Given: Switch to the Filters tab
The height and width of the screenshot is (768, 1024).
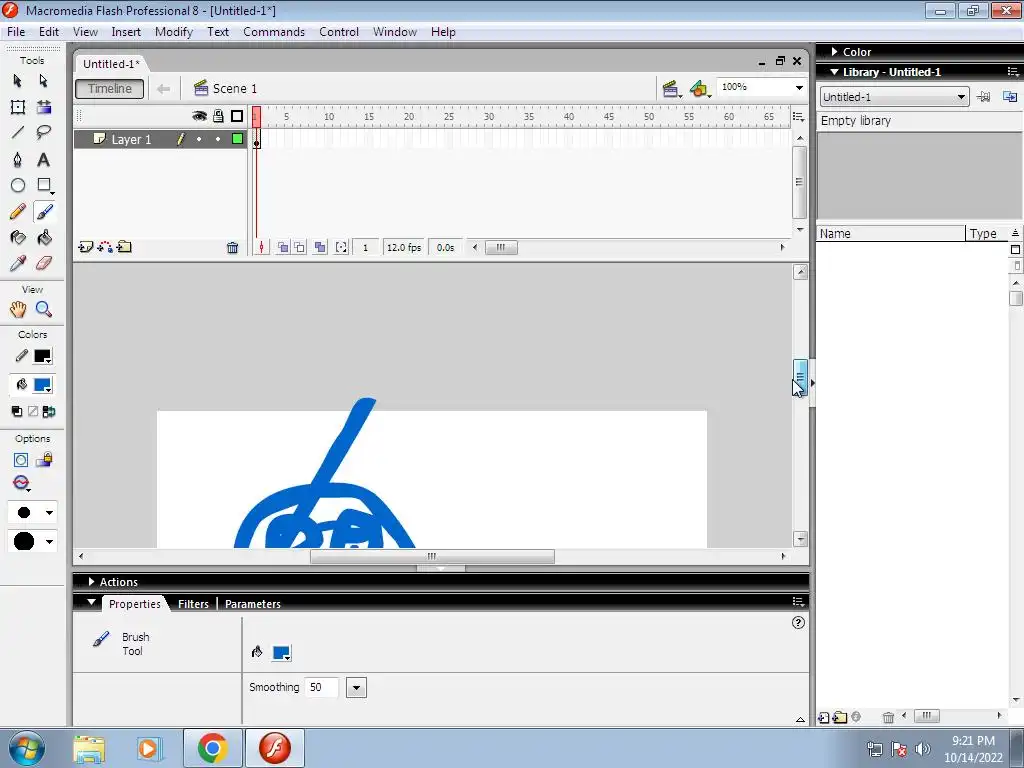Looking at the screenshot, I should pos(193,604).
